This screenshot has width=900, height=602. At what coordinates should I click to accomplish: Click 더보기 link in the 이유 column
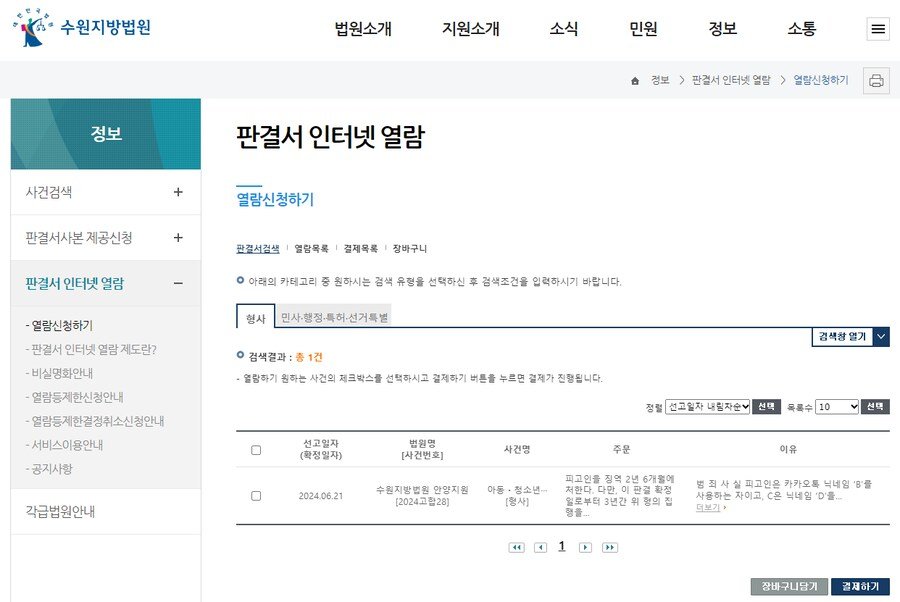710,508
